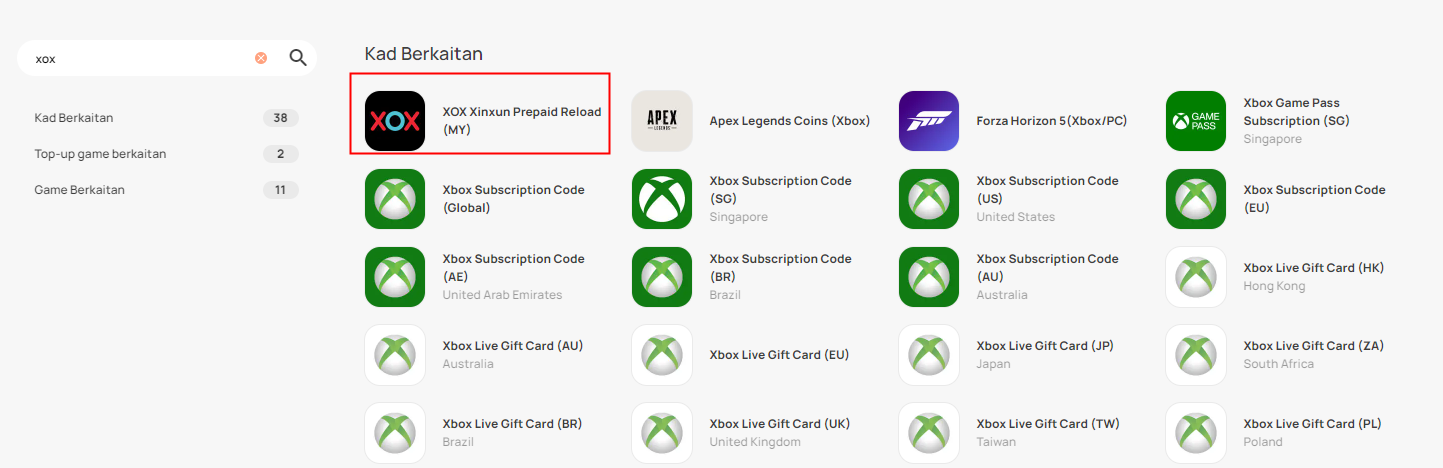Click the magnifier search icon
The image size is (1443, 468).
pyautogui.click(x=298, y=58)
